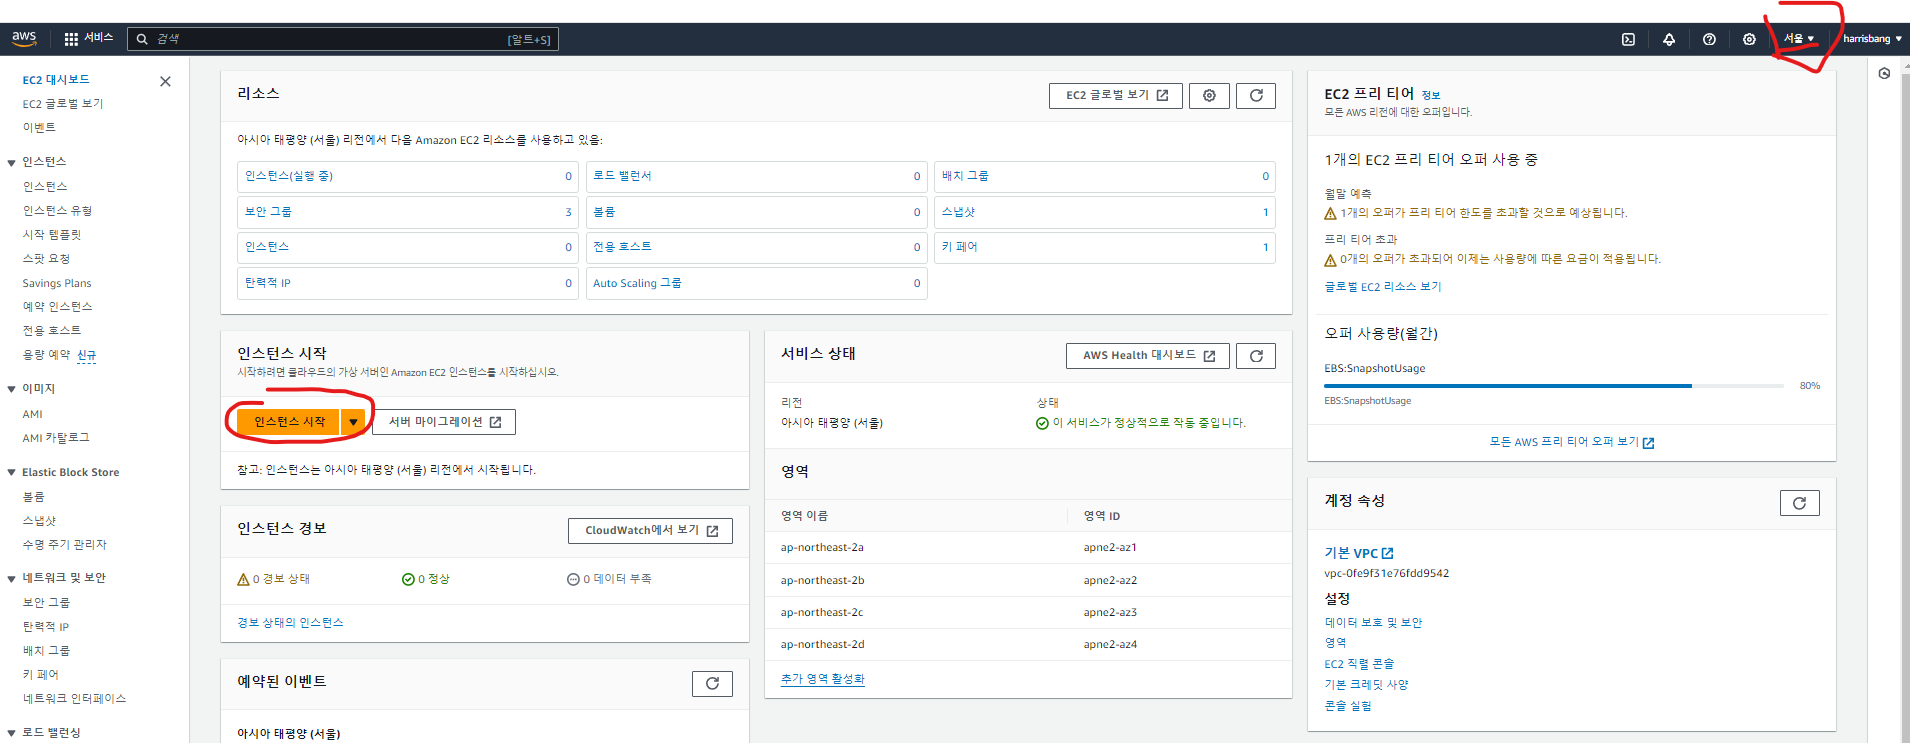This screenshot has width=1910, height=743.
Task: Click the instances in alarm link
Action: 290,623
